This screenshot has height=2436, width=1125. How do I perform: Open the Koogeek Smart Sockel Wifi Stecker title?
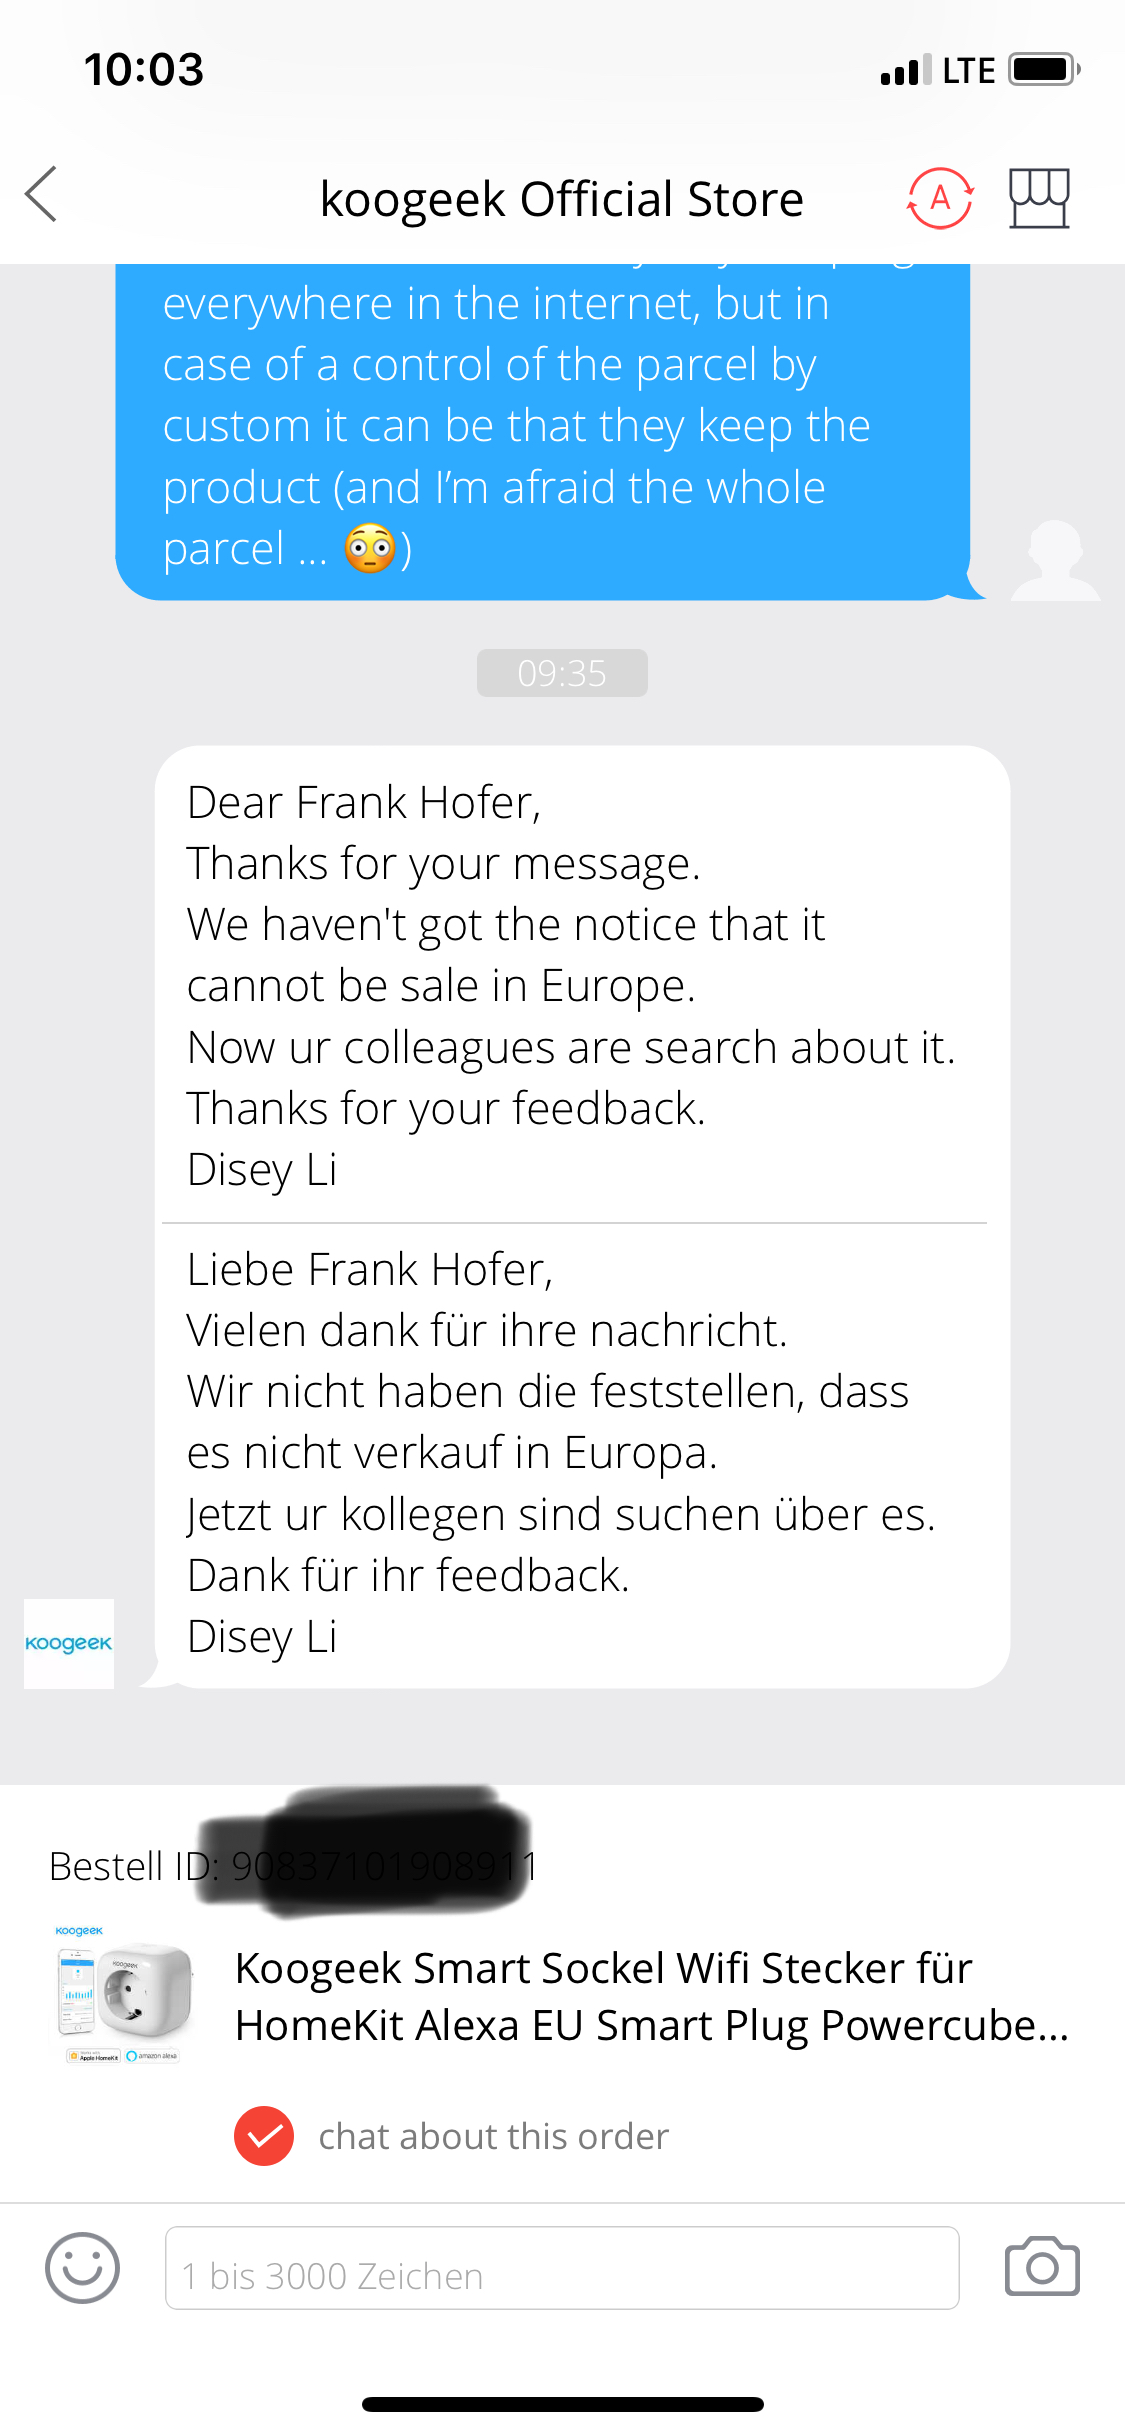pyautogui.click(x=652, y=1996)
